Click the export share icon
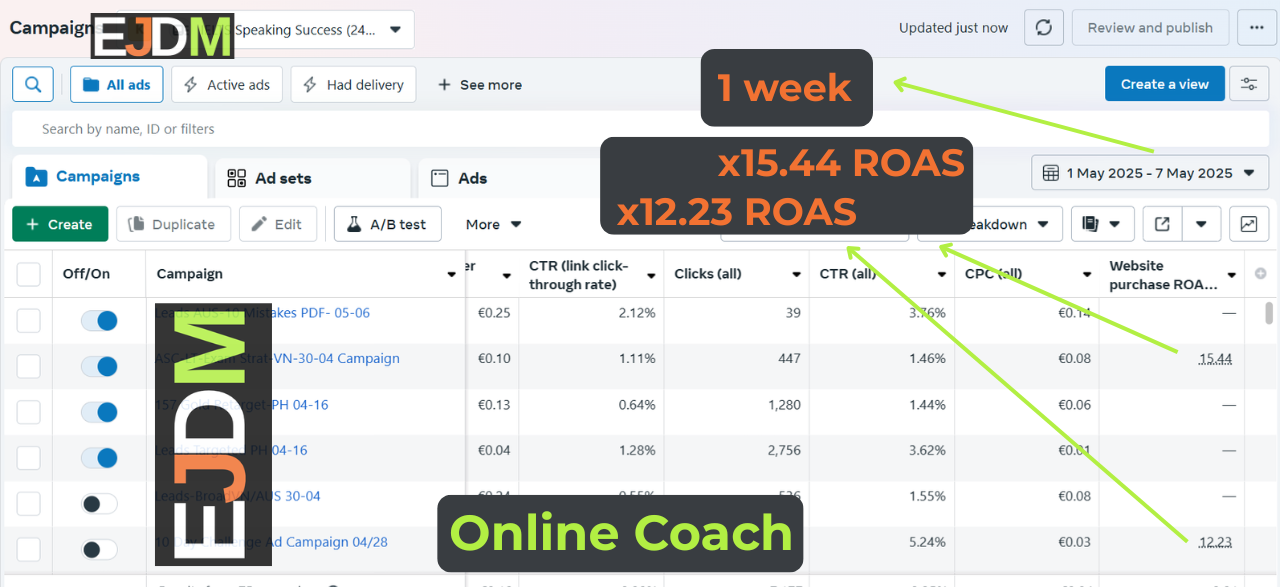1280x587 pixels. (1162, 224)
